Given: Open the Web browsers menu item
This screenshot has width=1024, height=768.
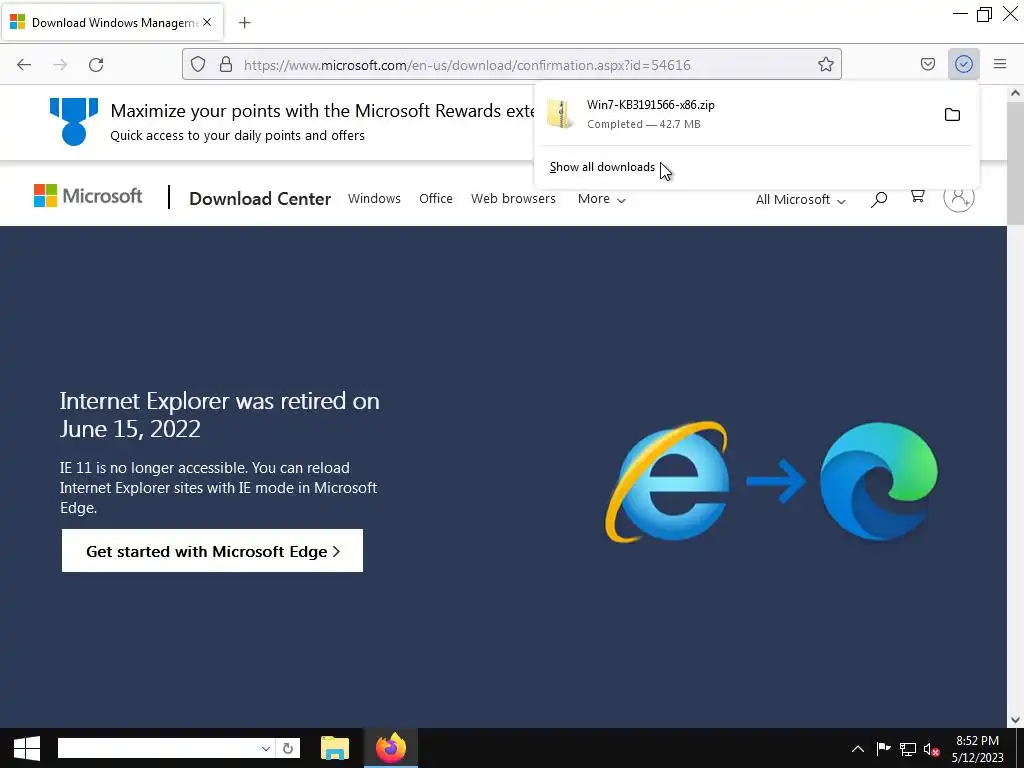Looking at the screenshot, I should [513, 199].
